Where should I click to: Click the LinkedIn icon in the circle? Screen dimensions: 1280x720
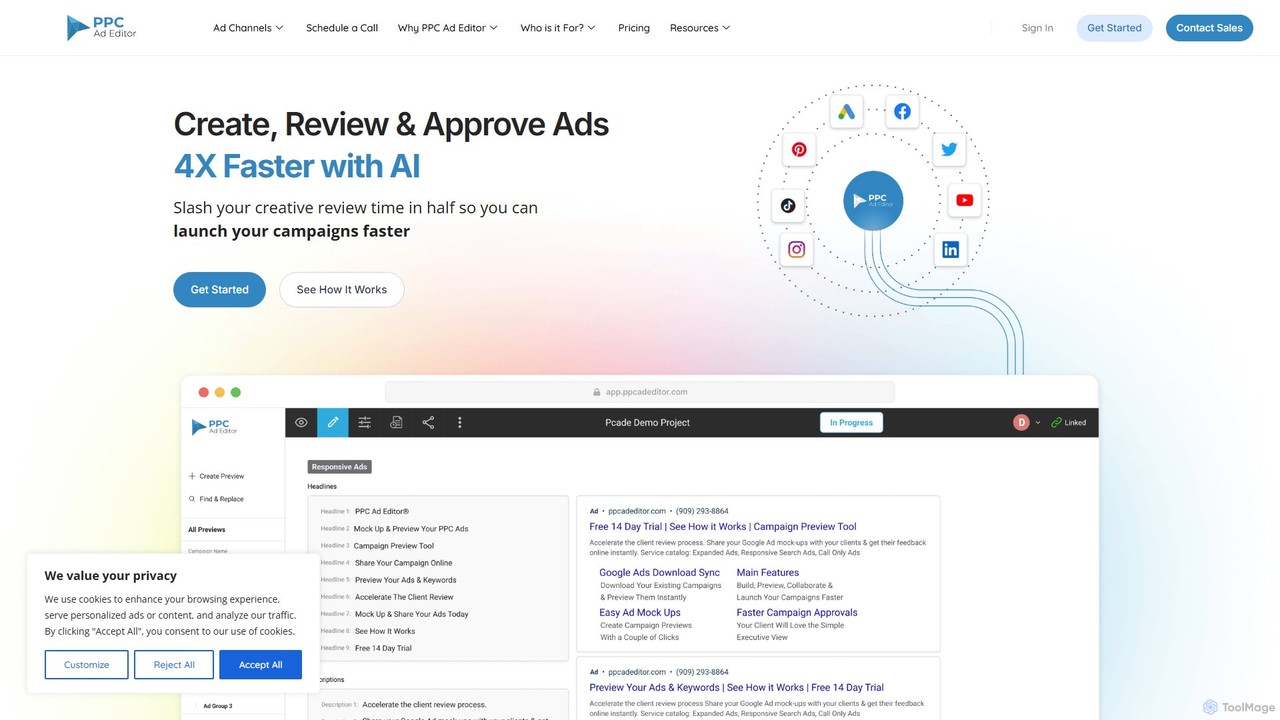pos(950,250)
